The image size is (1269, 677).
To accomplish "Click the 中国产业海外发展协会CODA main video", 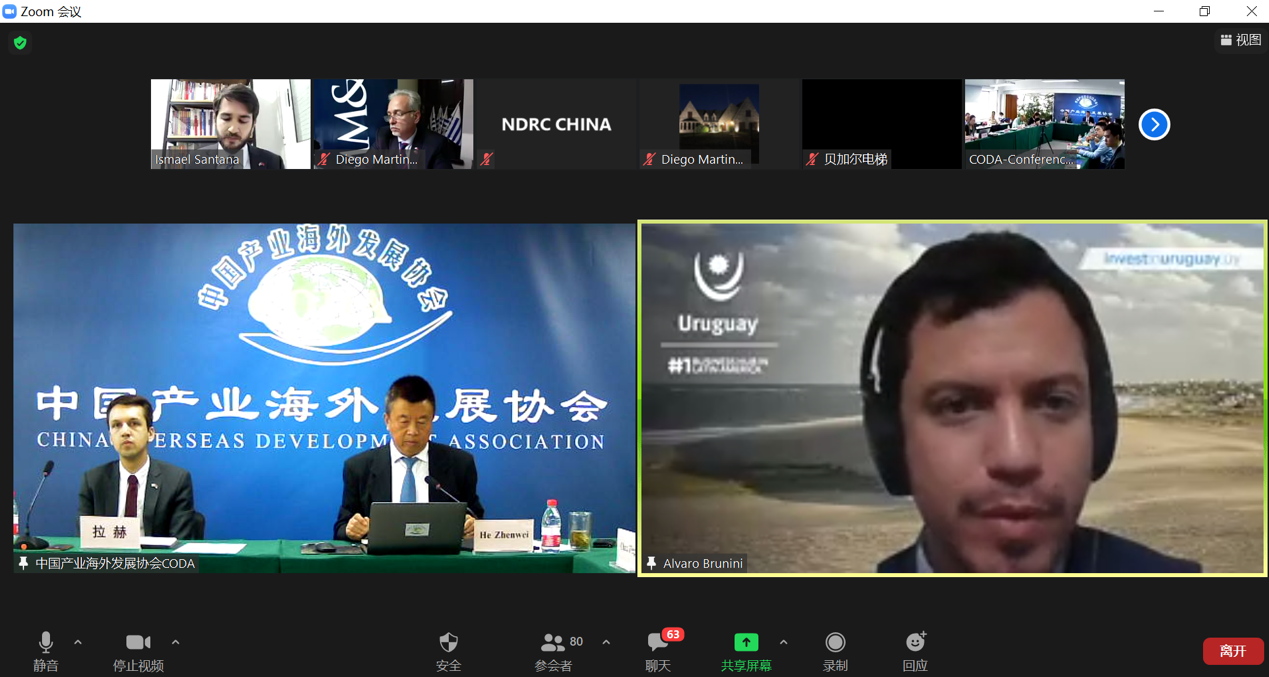I will (324, 398).
